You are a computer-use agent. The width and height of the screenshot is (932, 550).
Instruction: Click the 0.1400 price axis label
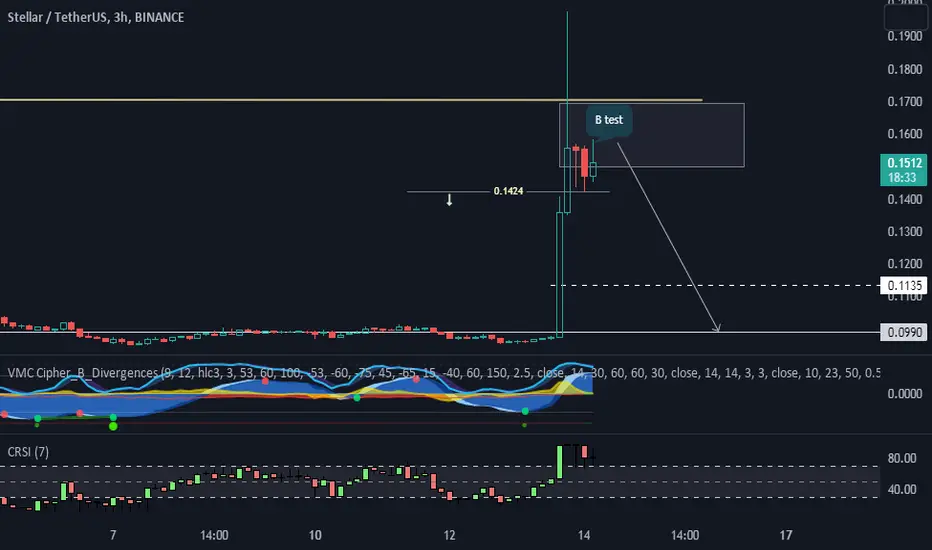pos(905,199)
